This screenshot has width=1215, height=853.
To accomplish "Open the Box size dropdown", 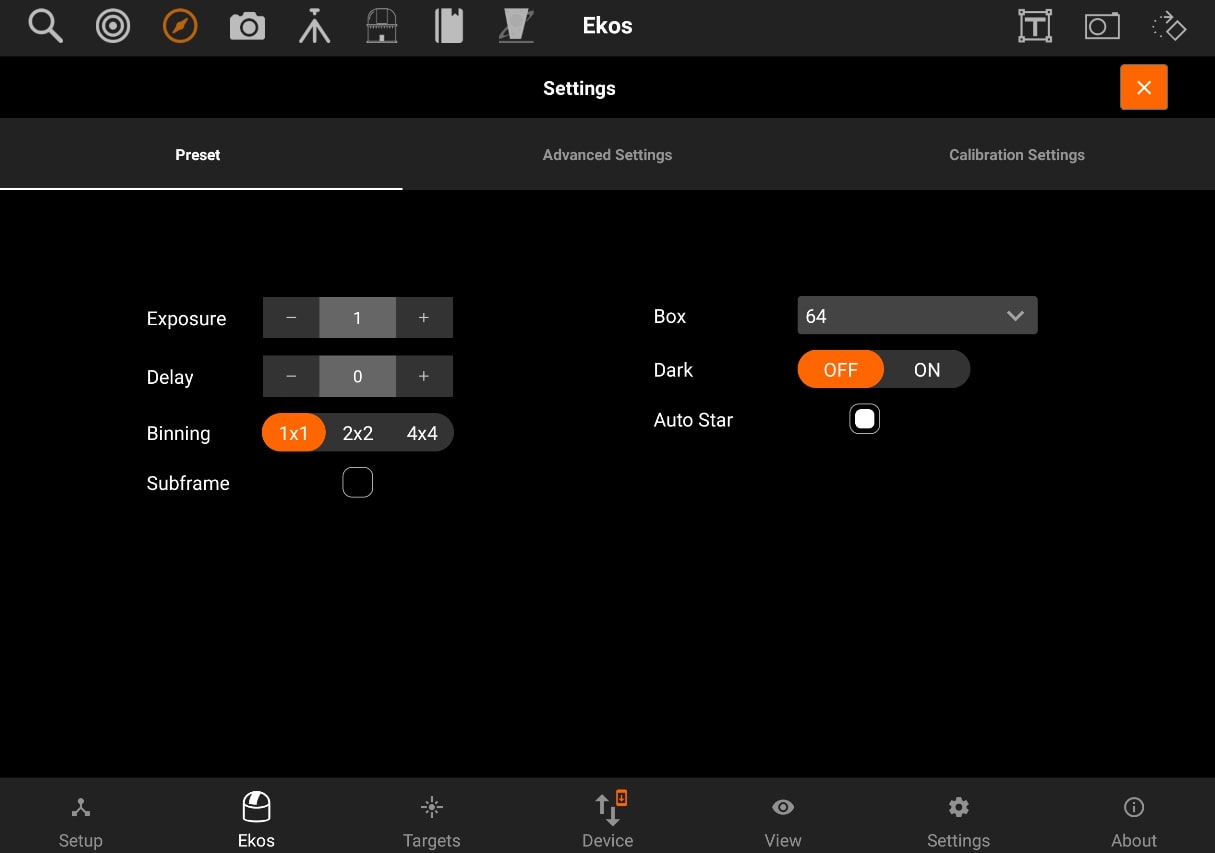I will (917, 316).
